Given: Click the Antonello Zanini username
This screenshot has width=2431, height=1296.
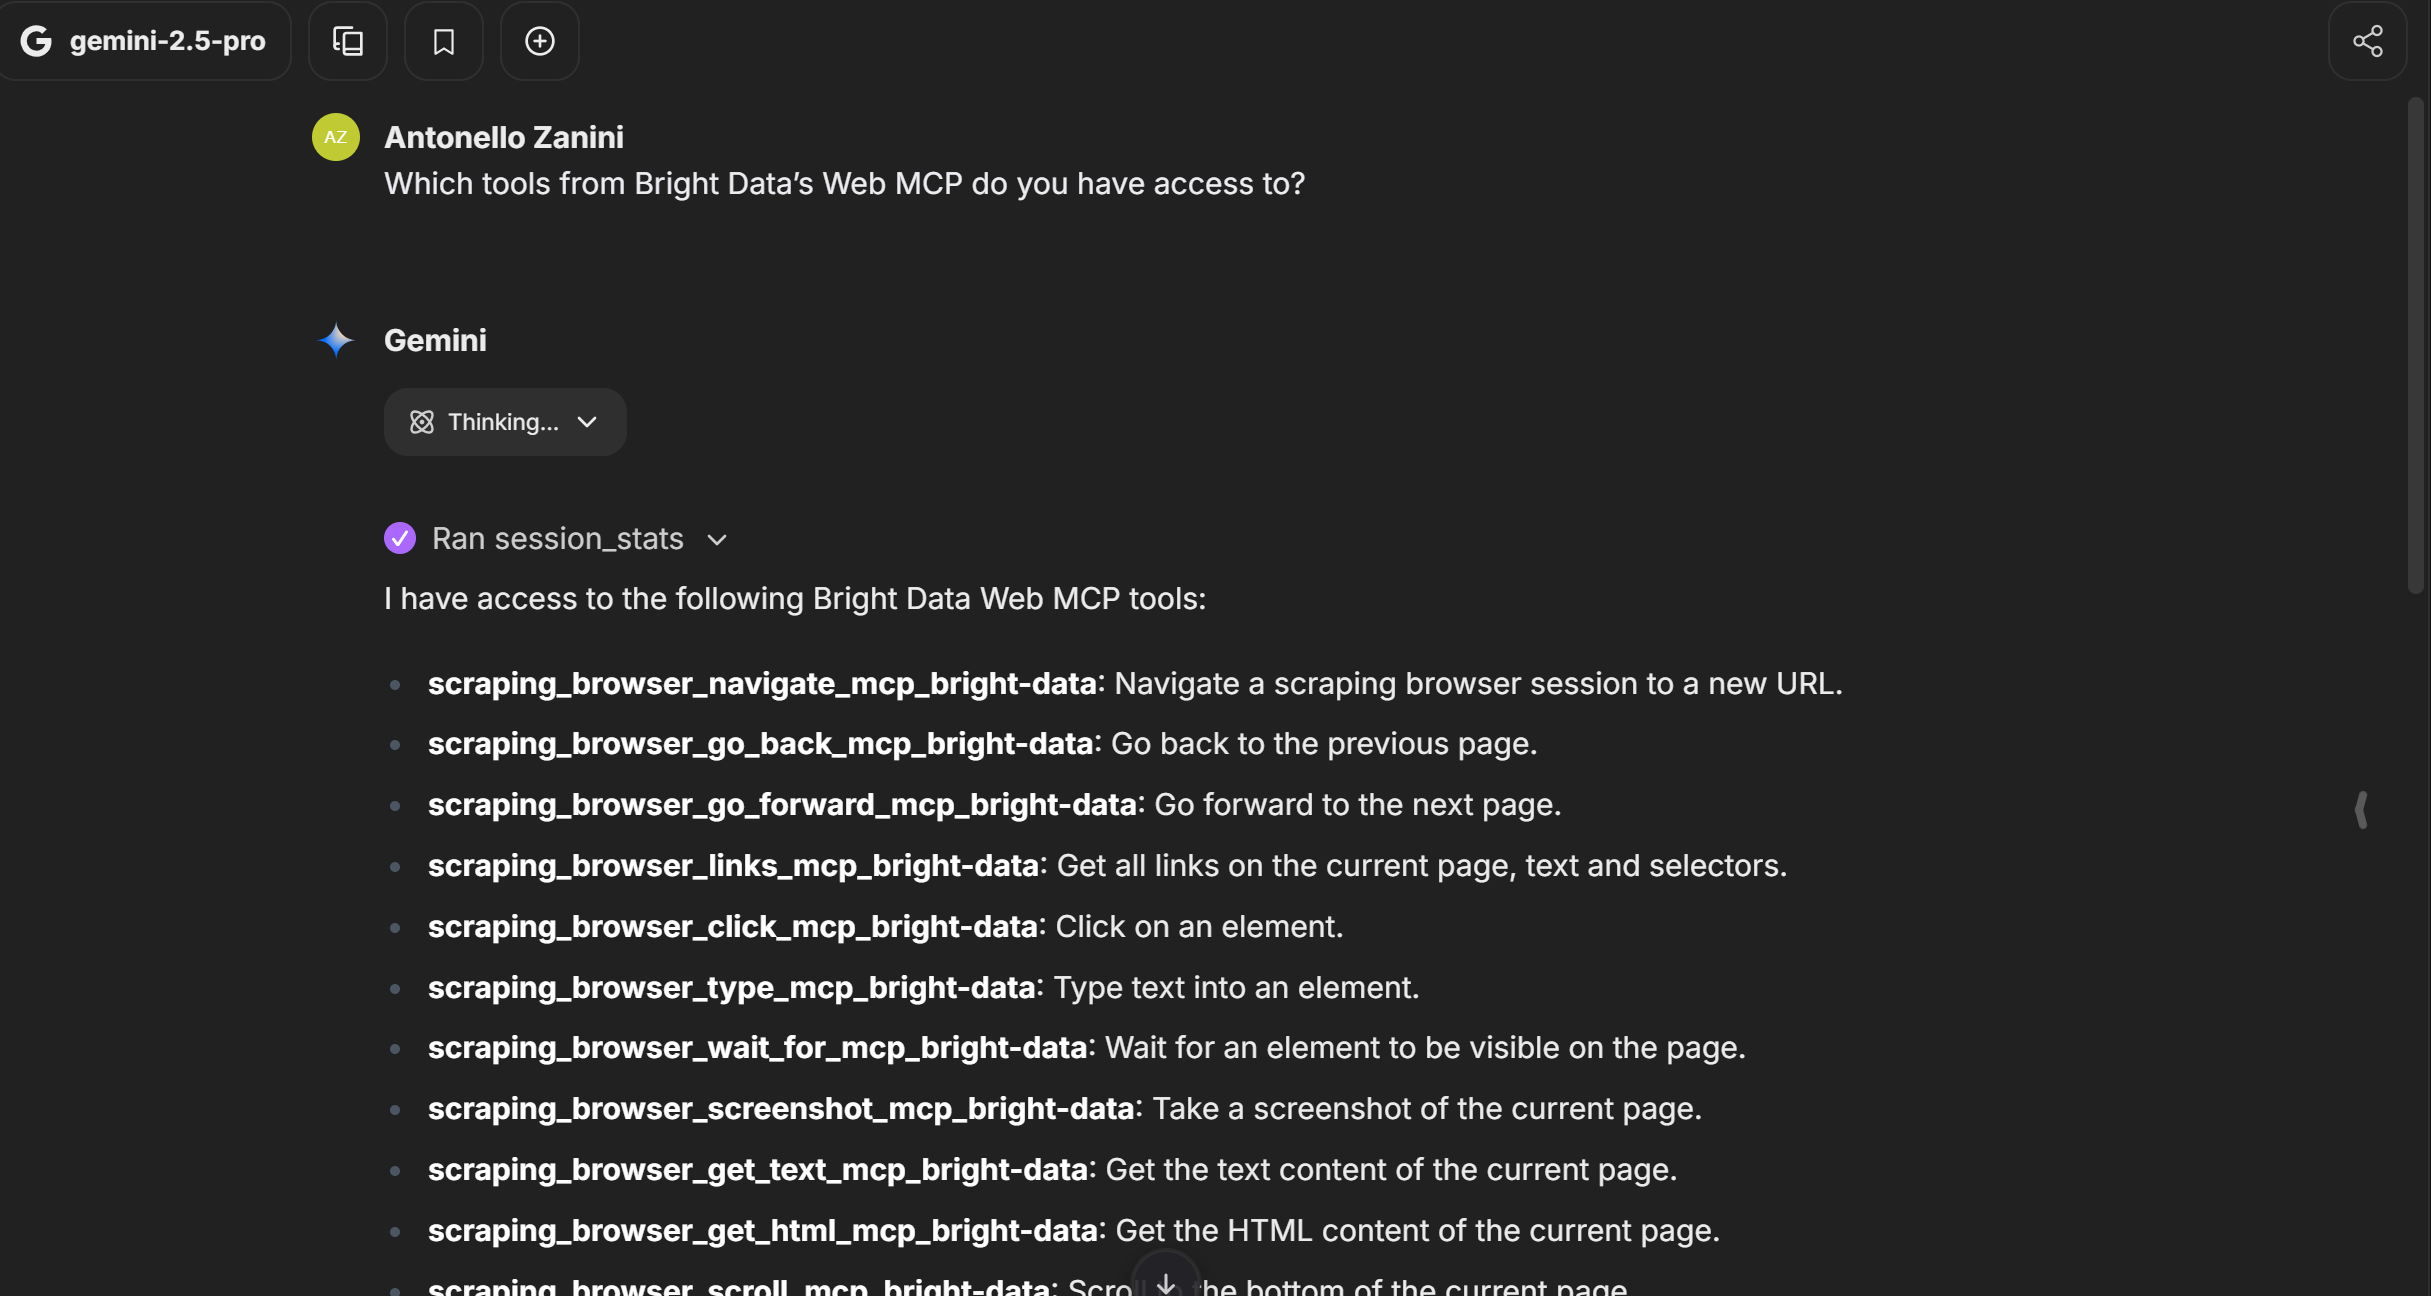Looking at the screenshot, I should pos(503,137).
